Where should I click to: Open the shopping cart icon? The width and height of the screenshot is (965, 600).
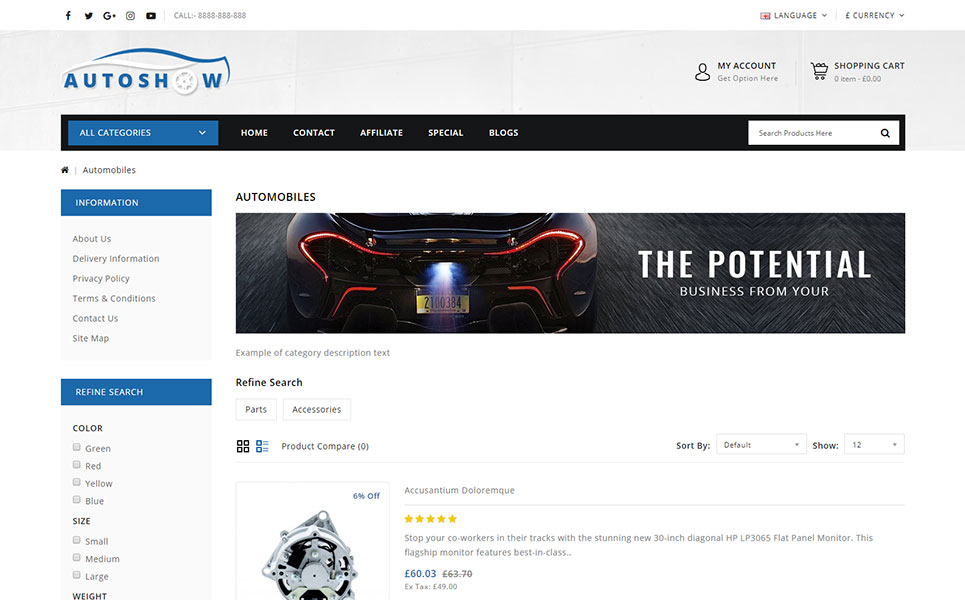tap(819, 71)
